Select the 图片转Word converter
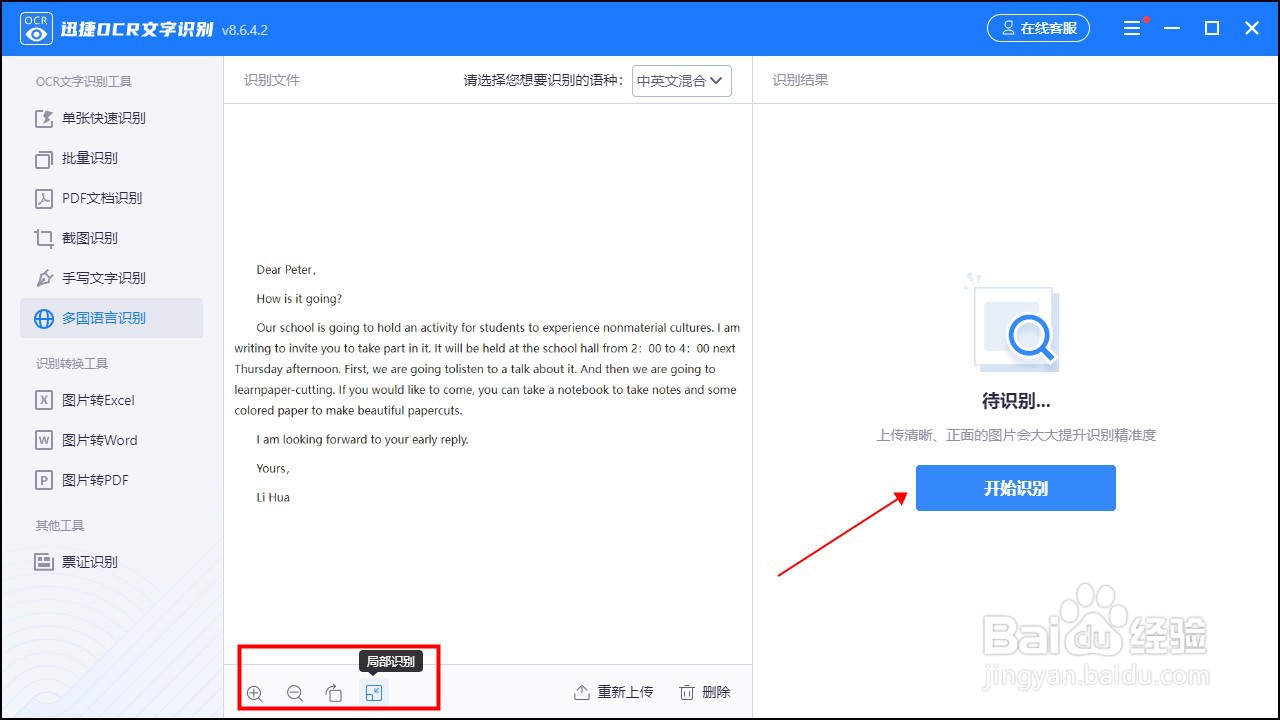The image size is (1280, 720). click(x=100, y=440)
